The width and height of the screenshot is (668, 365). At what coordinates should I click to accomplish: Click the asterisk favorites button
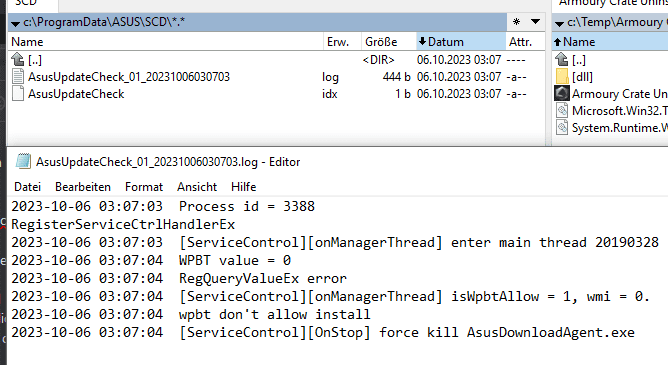point(516,22)
